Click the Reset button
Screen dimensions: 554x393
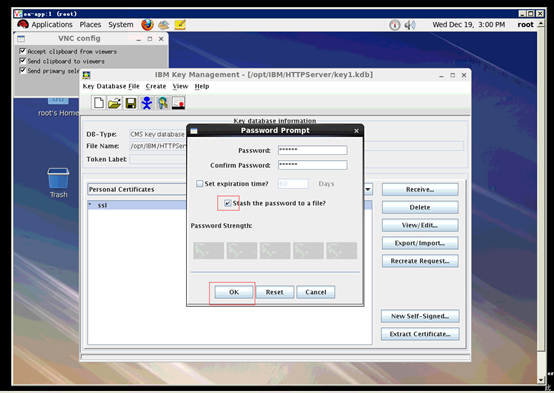click(275, 292)
